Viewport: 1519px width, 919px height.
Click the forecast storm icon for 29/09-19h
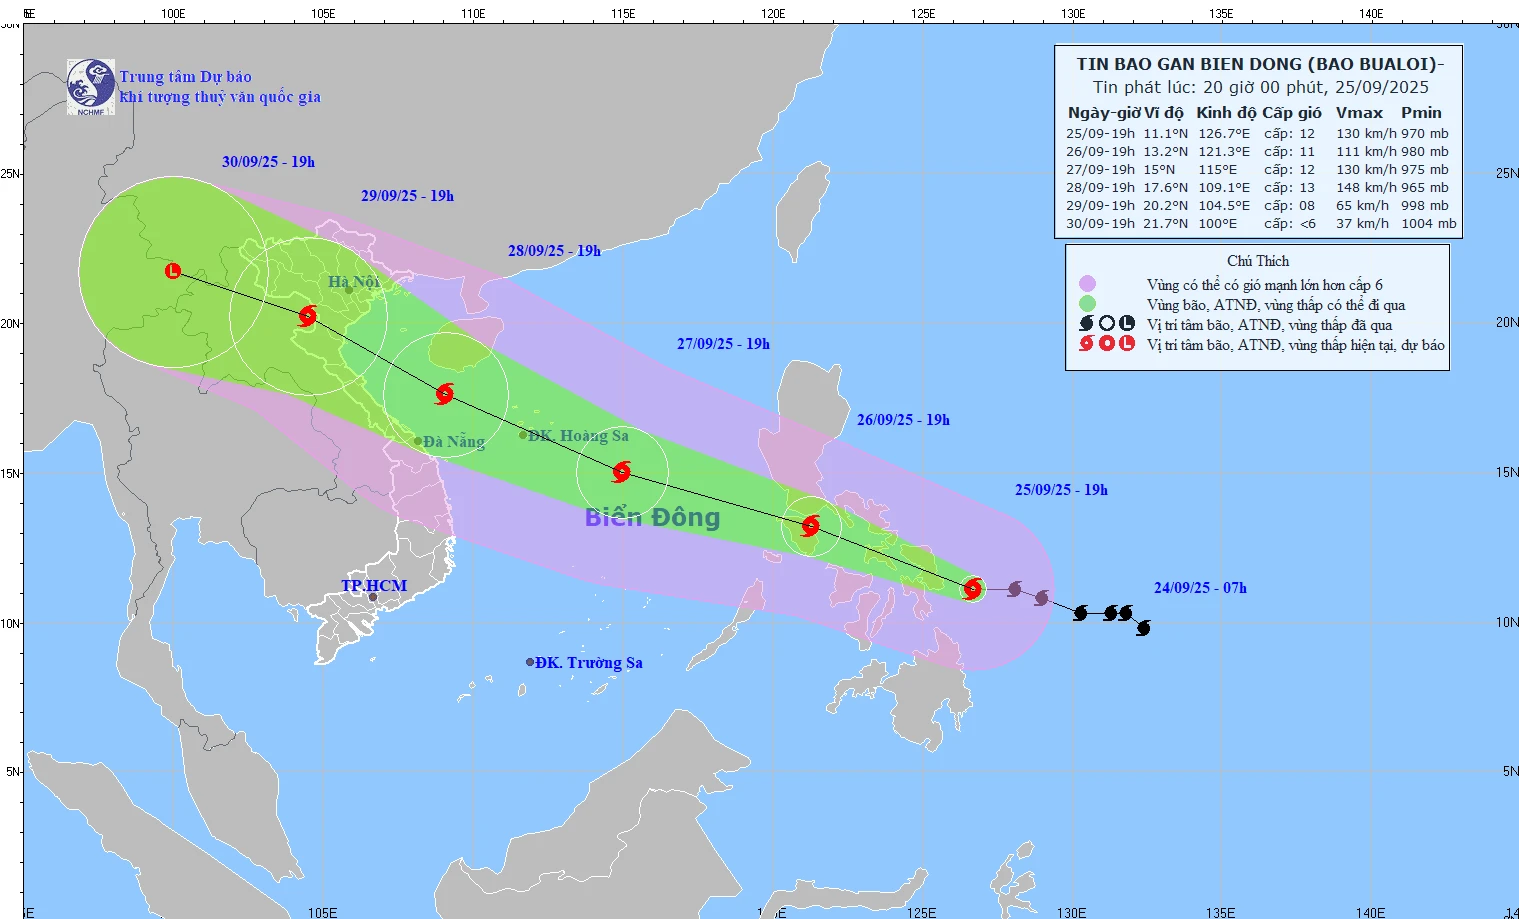pos(307,316)
